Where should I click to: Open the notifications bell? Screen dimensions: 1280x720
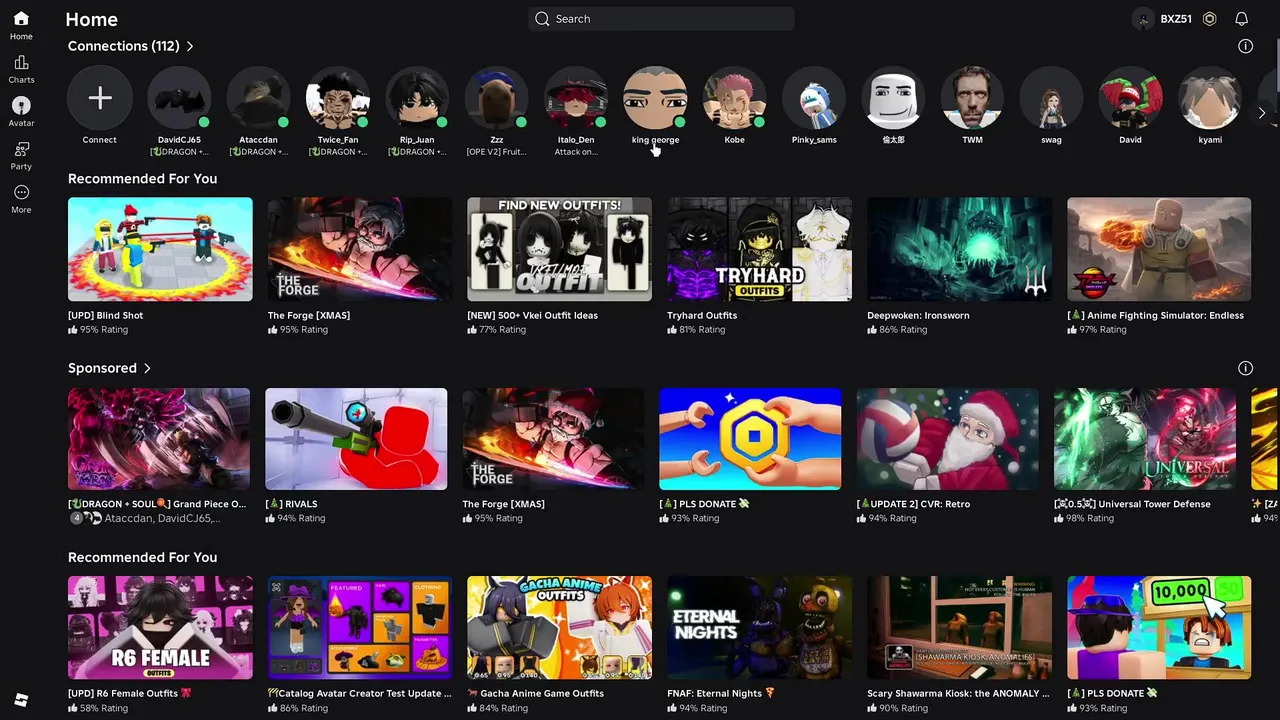pyautogui.click(x=1241, y=19)
